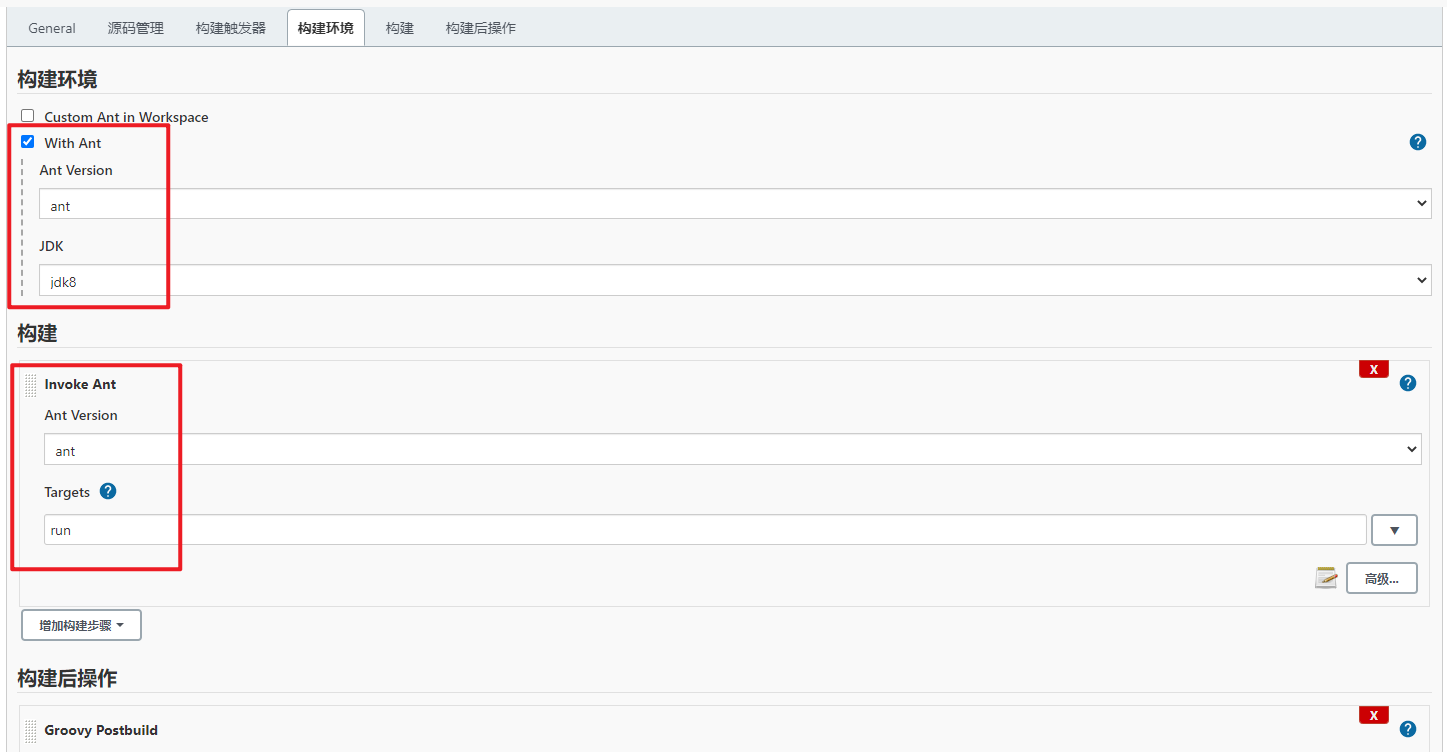
Task: Click the notepad icon beside 高级 button
Action: click(1326, 578)
